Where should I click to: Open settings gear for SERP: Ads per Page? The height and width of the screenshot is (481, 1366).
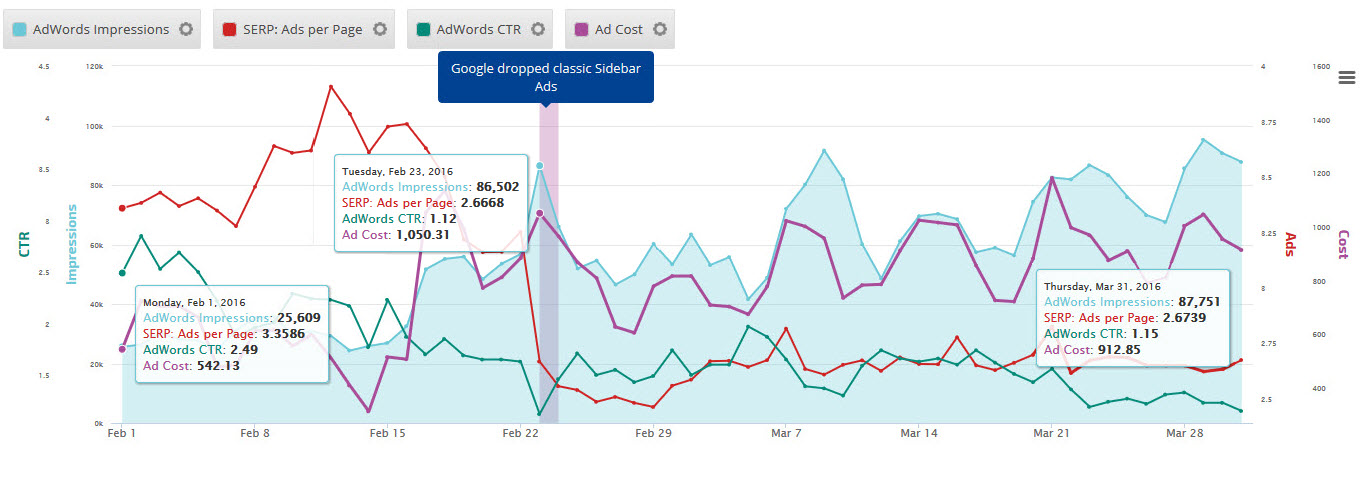tap(379, 30)
